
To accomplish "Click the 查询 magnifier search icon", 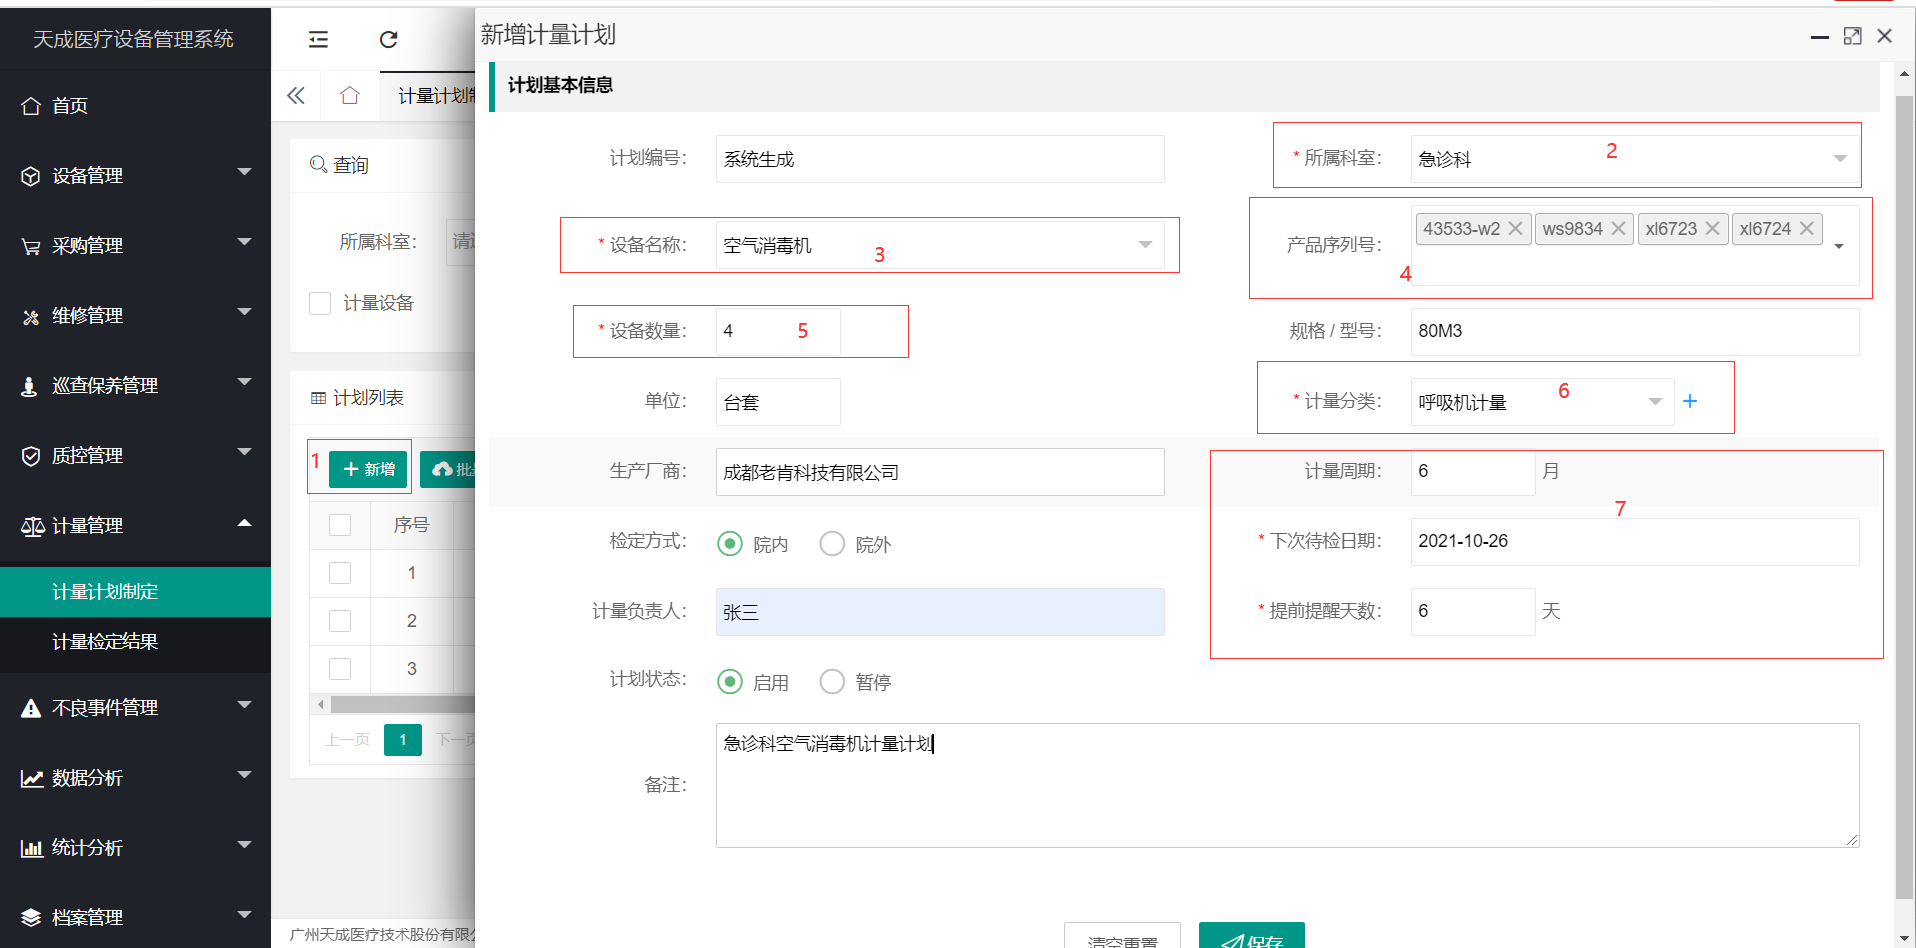I will point(319,164).
